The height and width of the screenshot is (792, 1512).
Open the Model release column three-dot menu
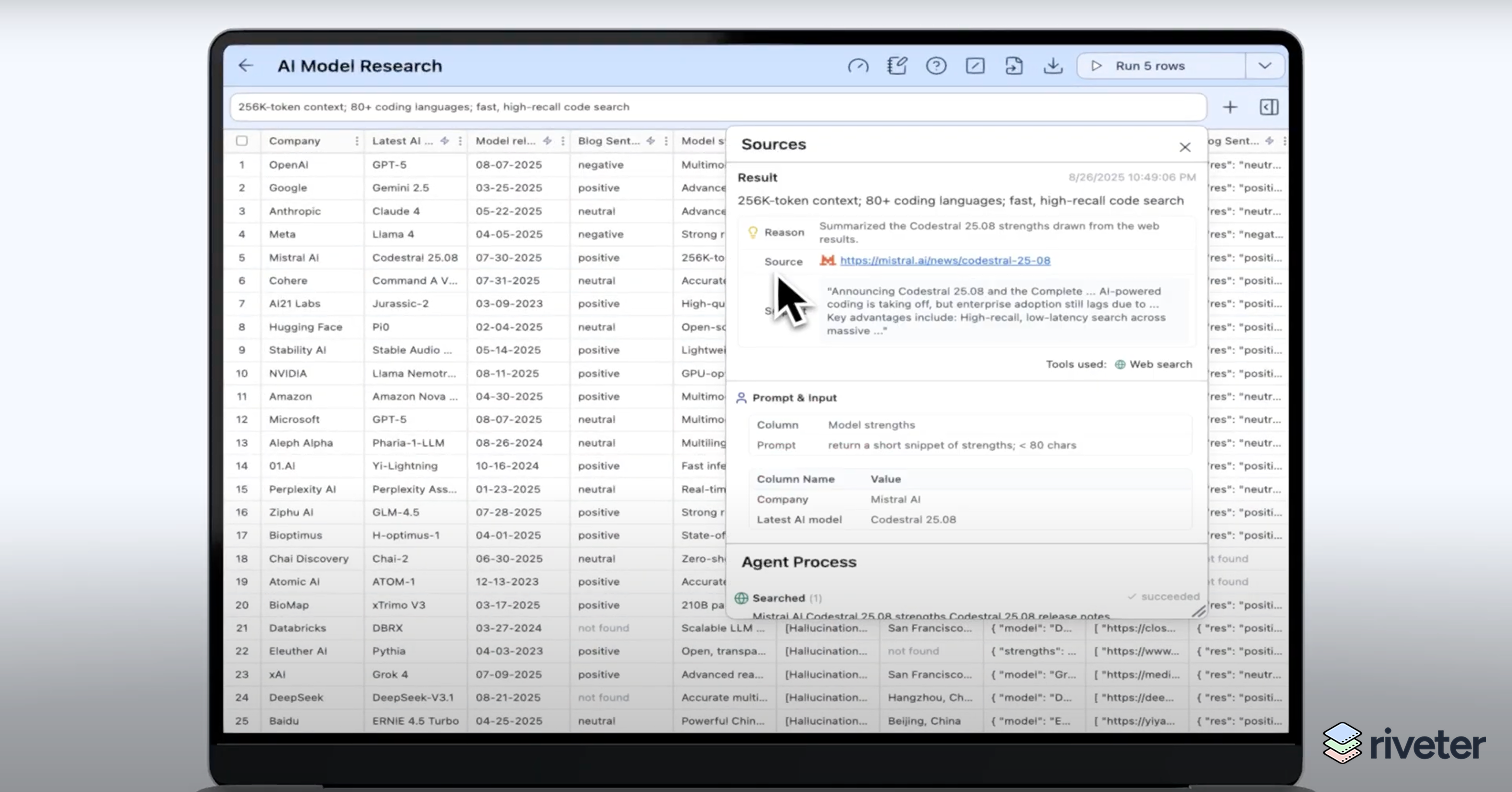tap(562, 141)
